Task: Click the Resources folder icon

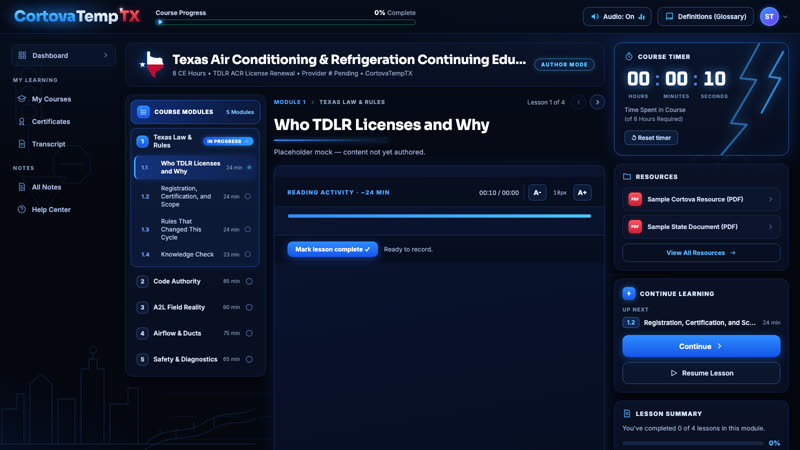Action: (x=627, y=177)
